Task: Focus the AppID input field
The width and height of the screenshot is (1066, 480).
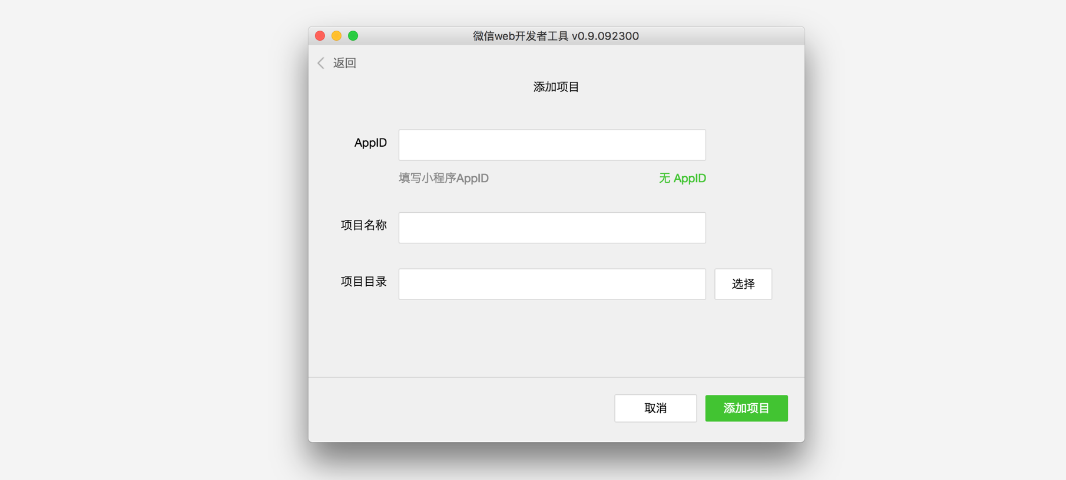Action: click(x=552, y=145)
